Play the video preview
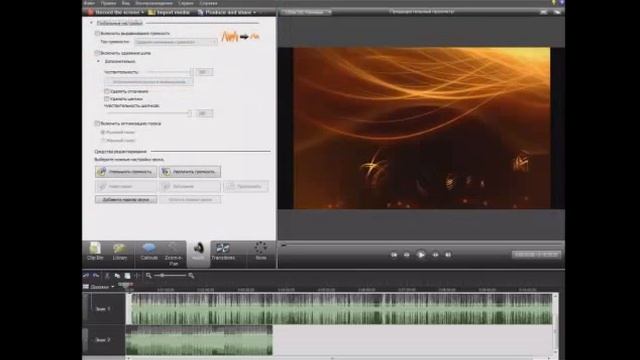The width and height of the screenshot is (640, 360). pyautogui.click(x=421, y=255)
